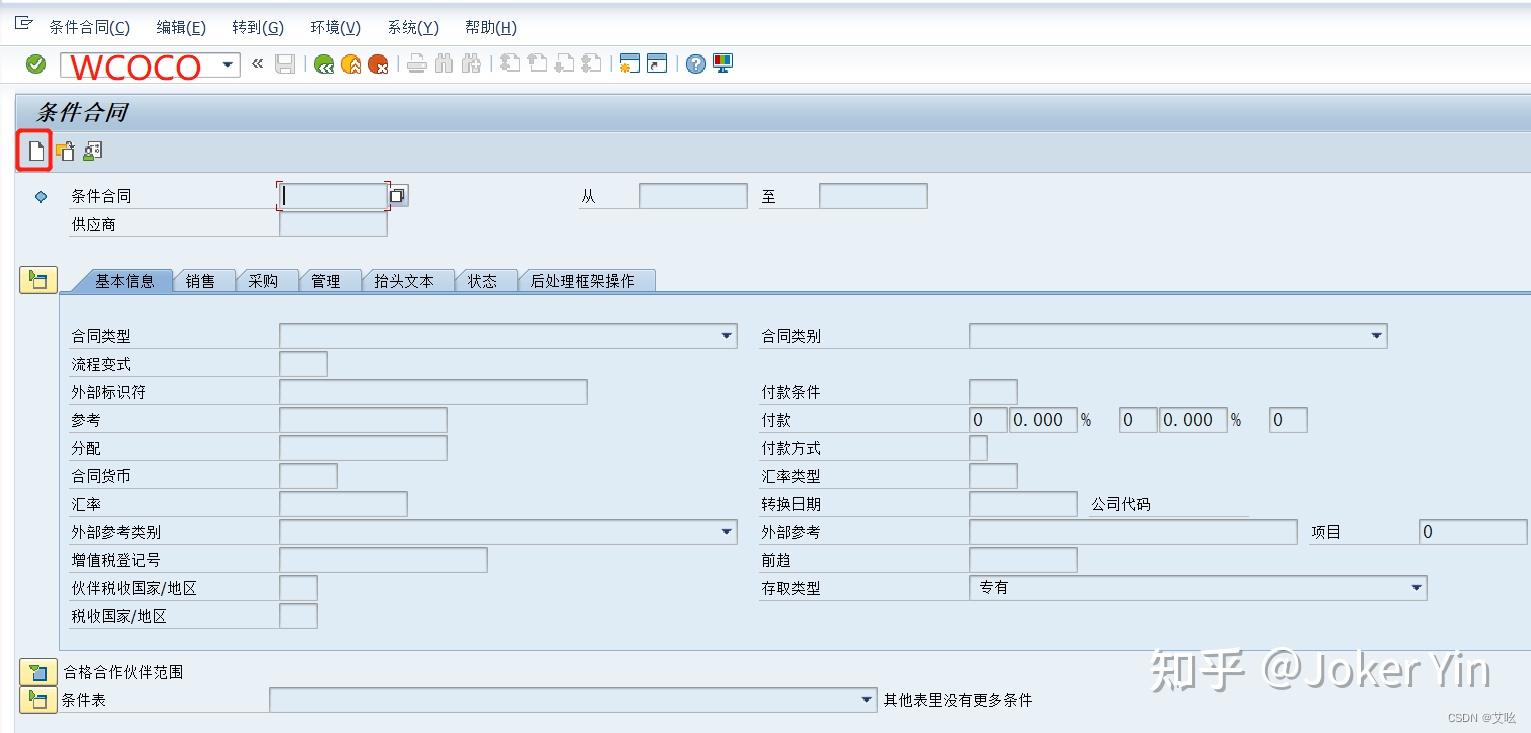Click the Help question mark icon

[x=694, y=64]
